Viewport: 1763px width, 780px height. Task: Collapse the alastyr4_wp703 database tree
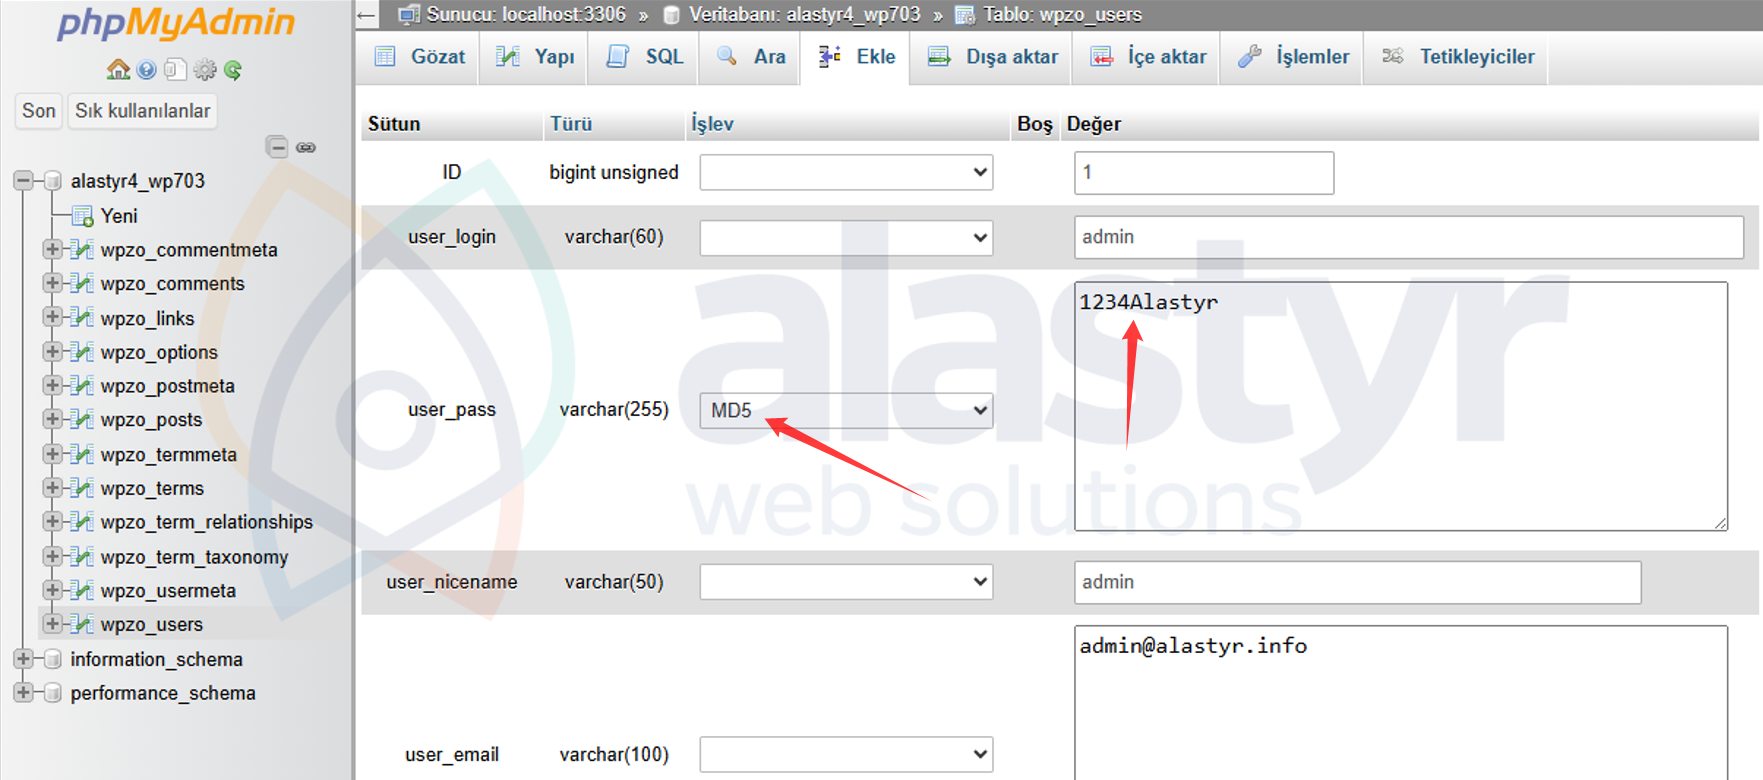pyautogui.click(x=23, y=181)
